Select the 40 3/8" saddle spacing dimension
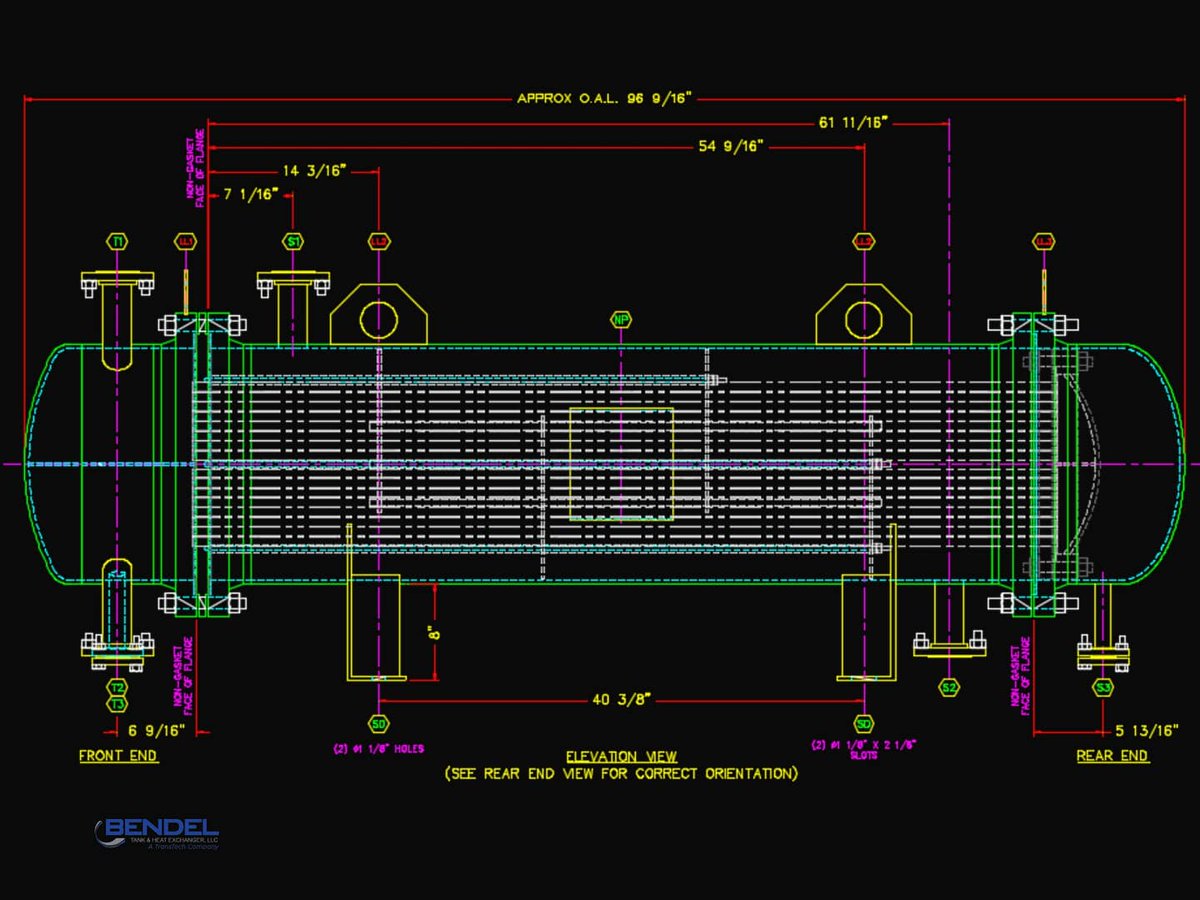Viewport: 1200px width, 900px height. (620, 700)
